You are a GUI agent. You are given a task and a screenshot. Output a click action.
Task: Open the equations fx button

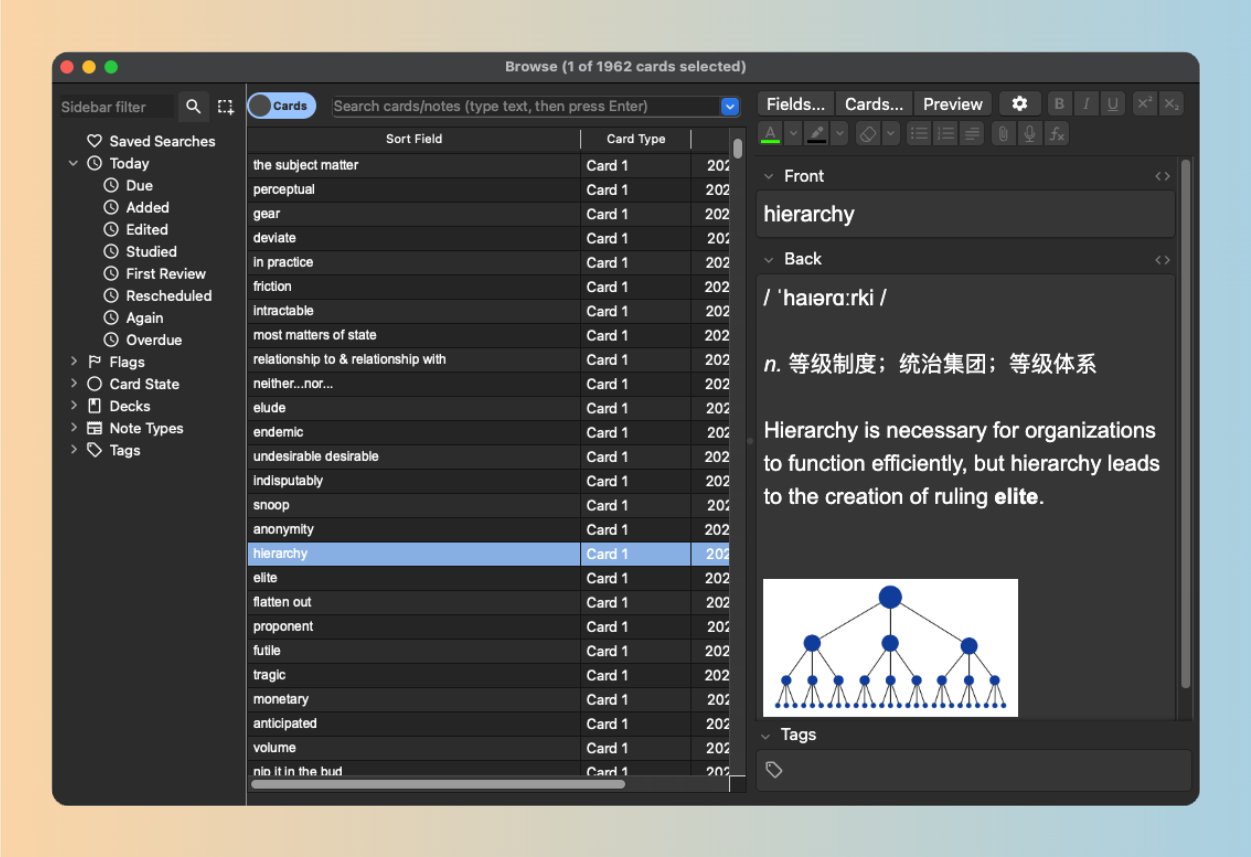pyautogui.click(x=1056, y=133)
